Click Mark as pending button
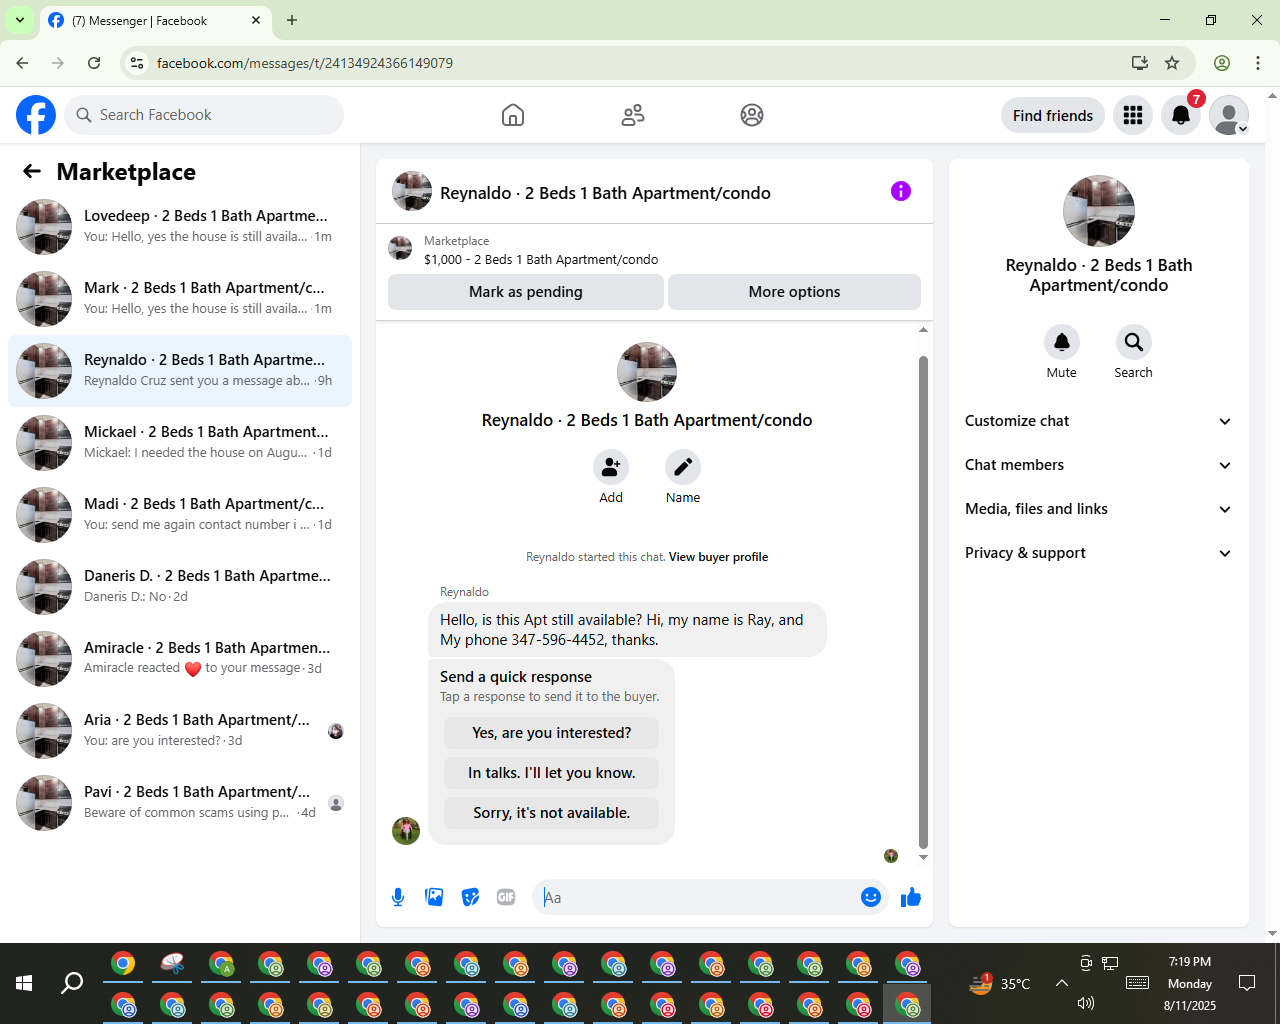Image resolution: width=1280 pixels, height=1024 pixels. [526, 292]
